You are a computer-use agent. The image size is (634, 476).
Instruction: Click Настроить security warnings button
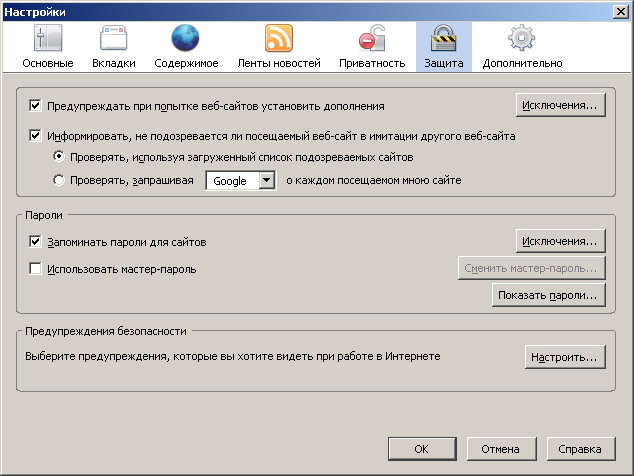565,357
